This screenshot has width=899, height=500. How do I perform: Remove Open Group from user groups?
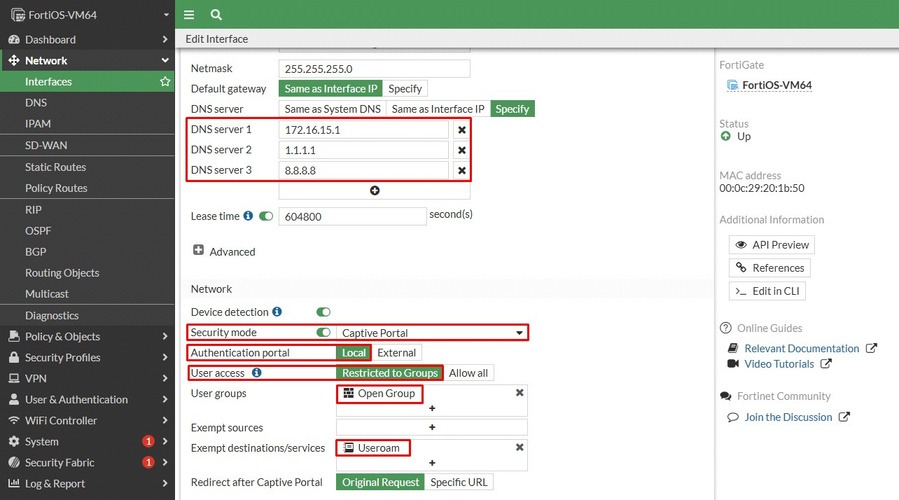pos(519,393)
